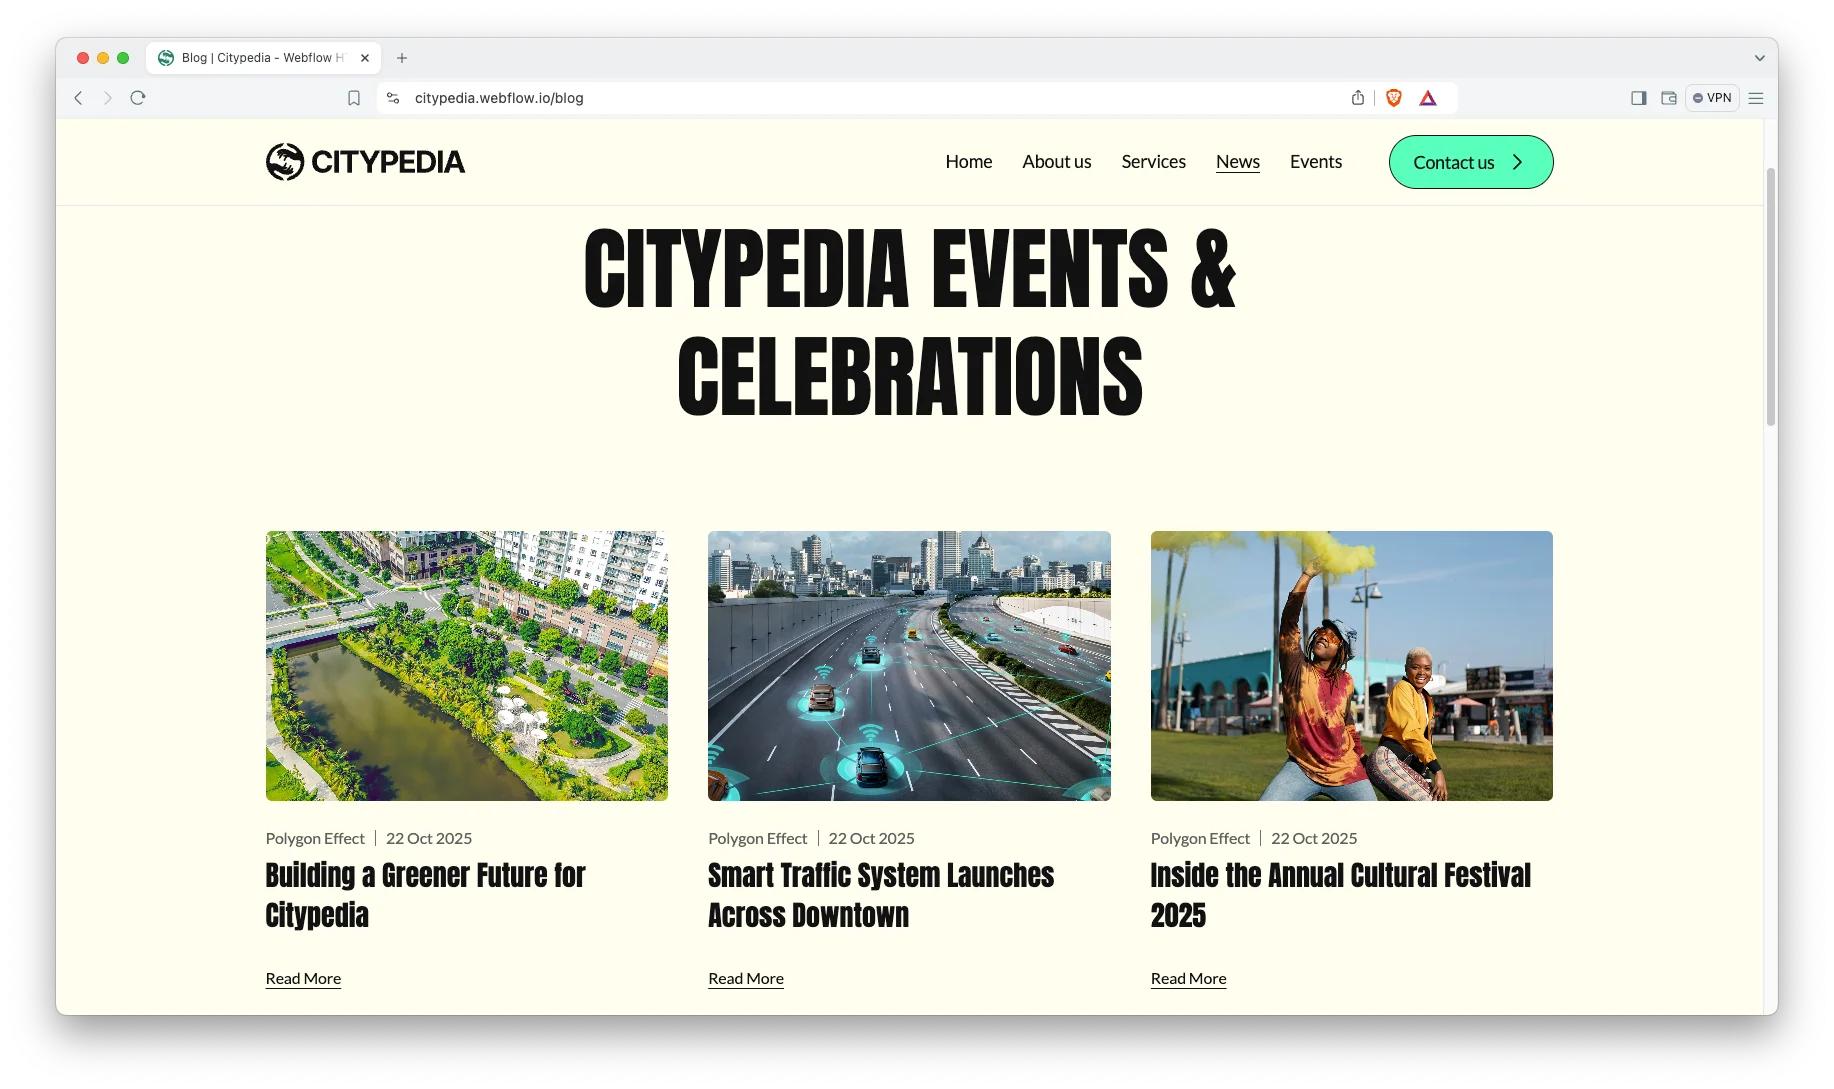Expand the tab search chevron

point(1759,58)
